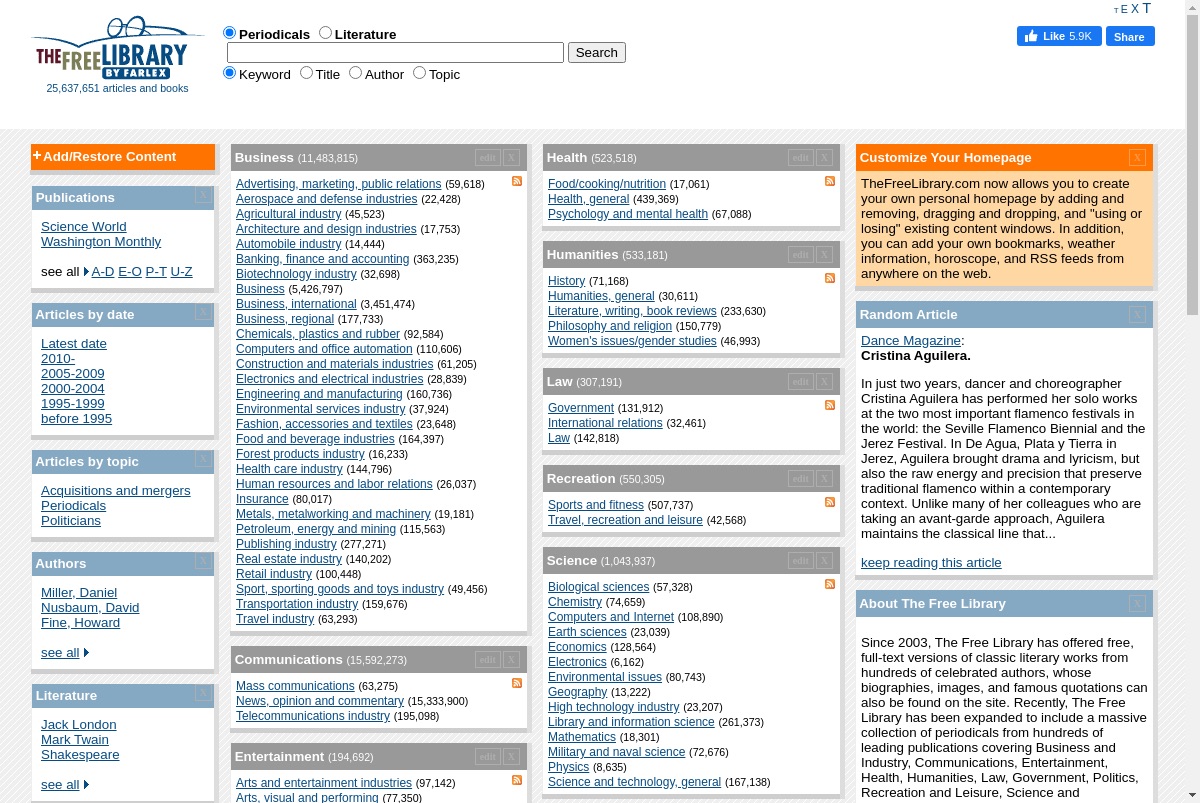Select the Topic search option
Image resolution: width=1200 pixels, height=803 pixels.
[419, 73]
